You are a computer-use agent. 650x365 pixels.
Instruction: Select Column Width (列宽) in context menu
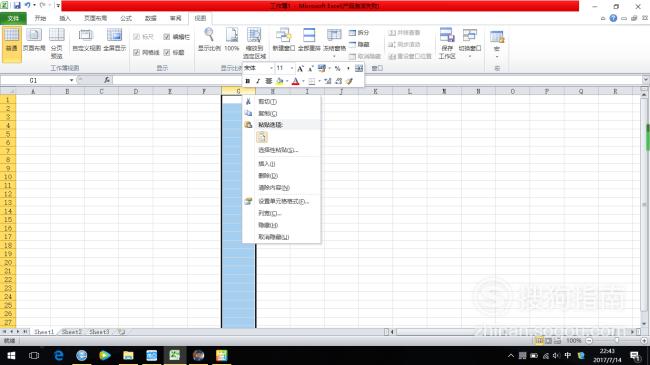click(x=269, y=213)
